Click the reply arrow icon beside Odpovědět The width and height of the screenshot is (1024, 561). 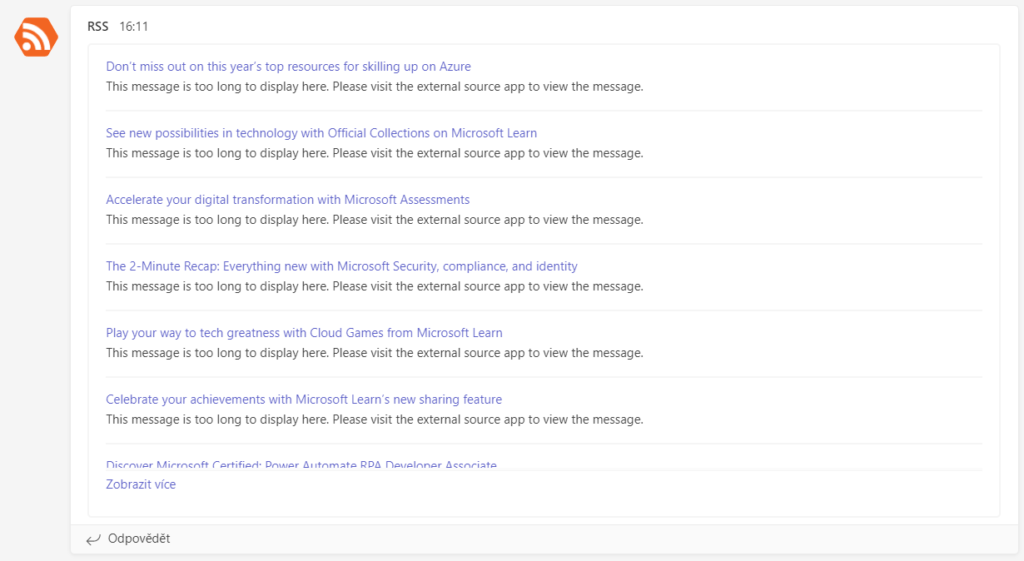93,539
